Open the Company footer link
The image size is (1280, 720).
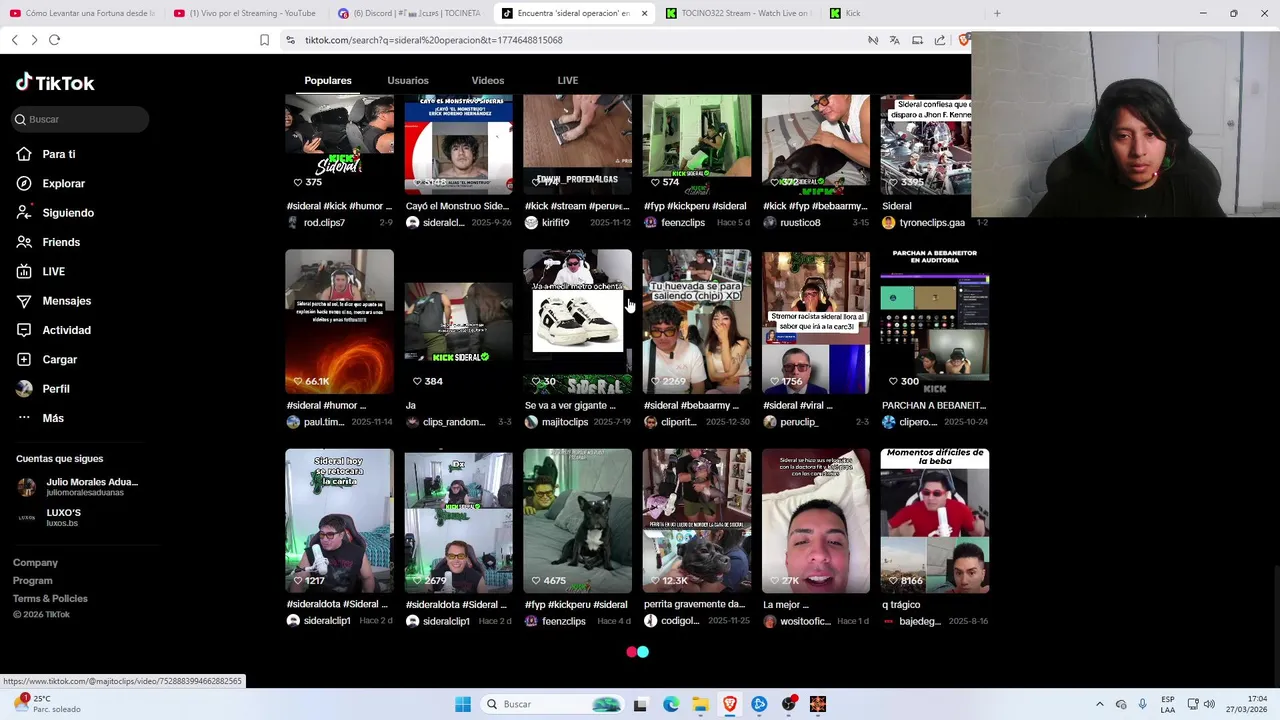pyautogui.click(x=35, y=563)
